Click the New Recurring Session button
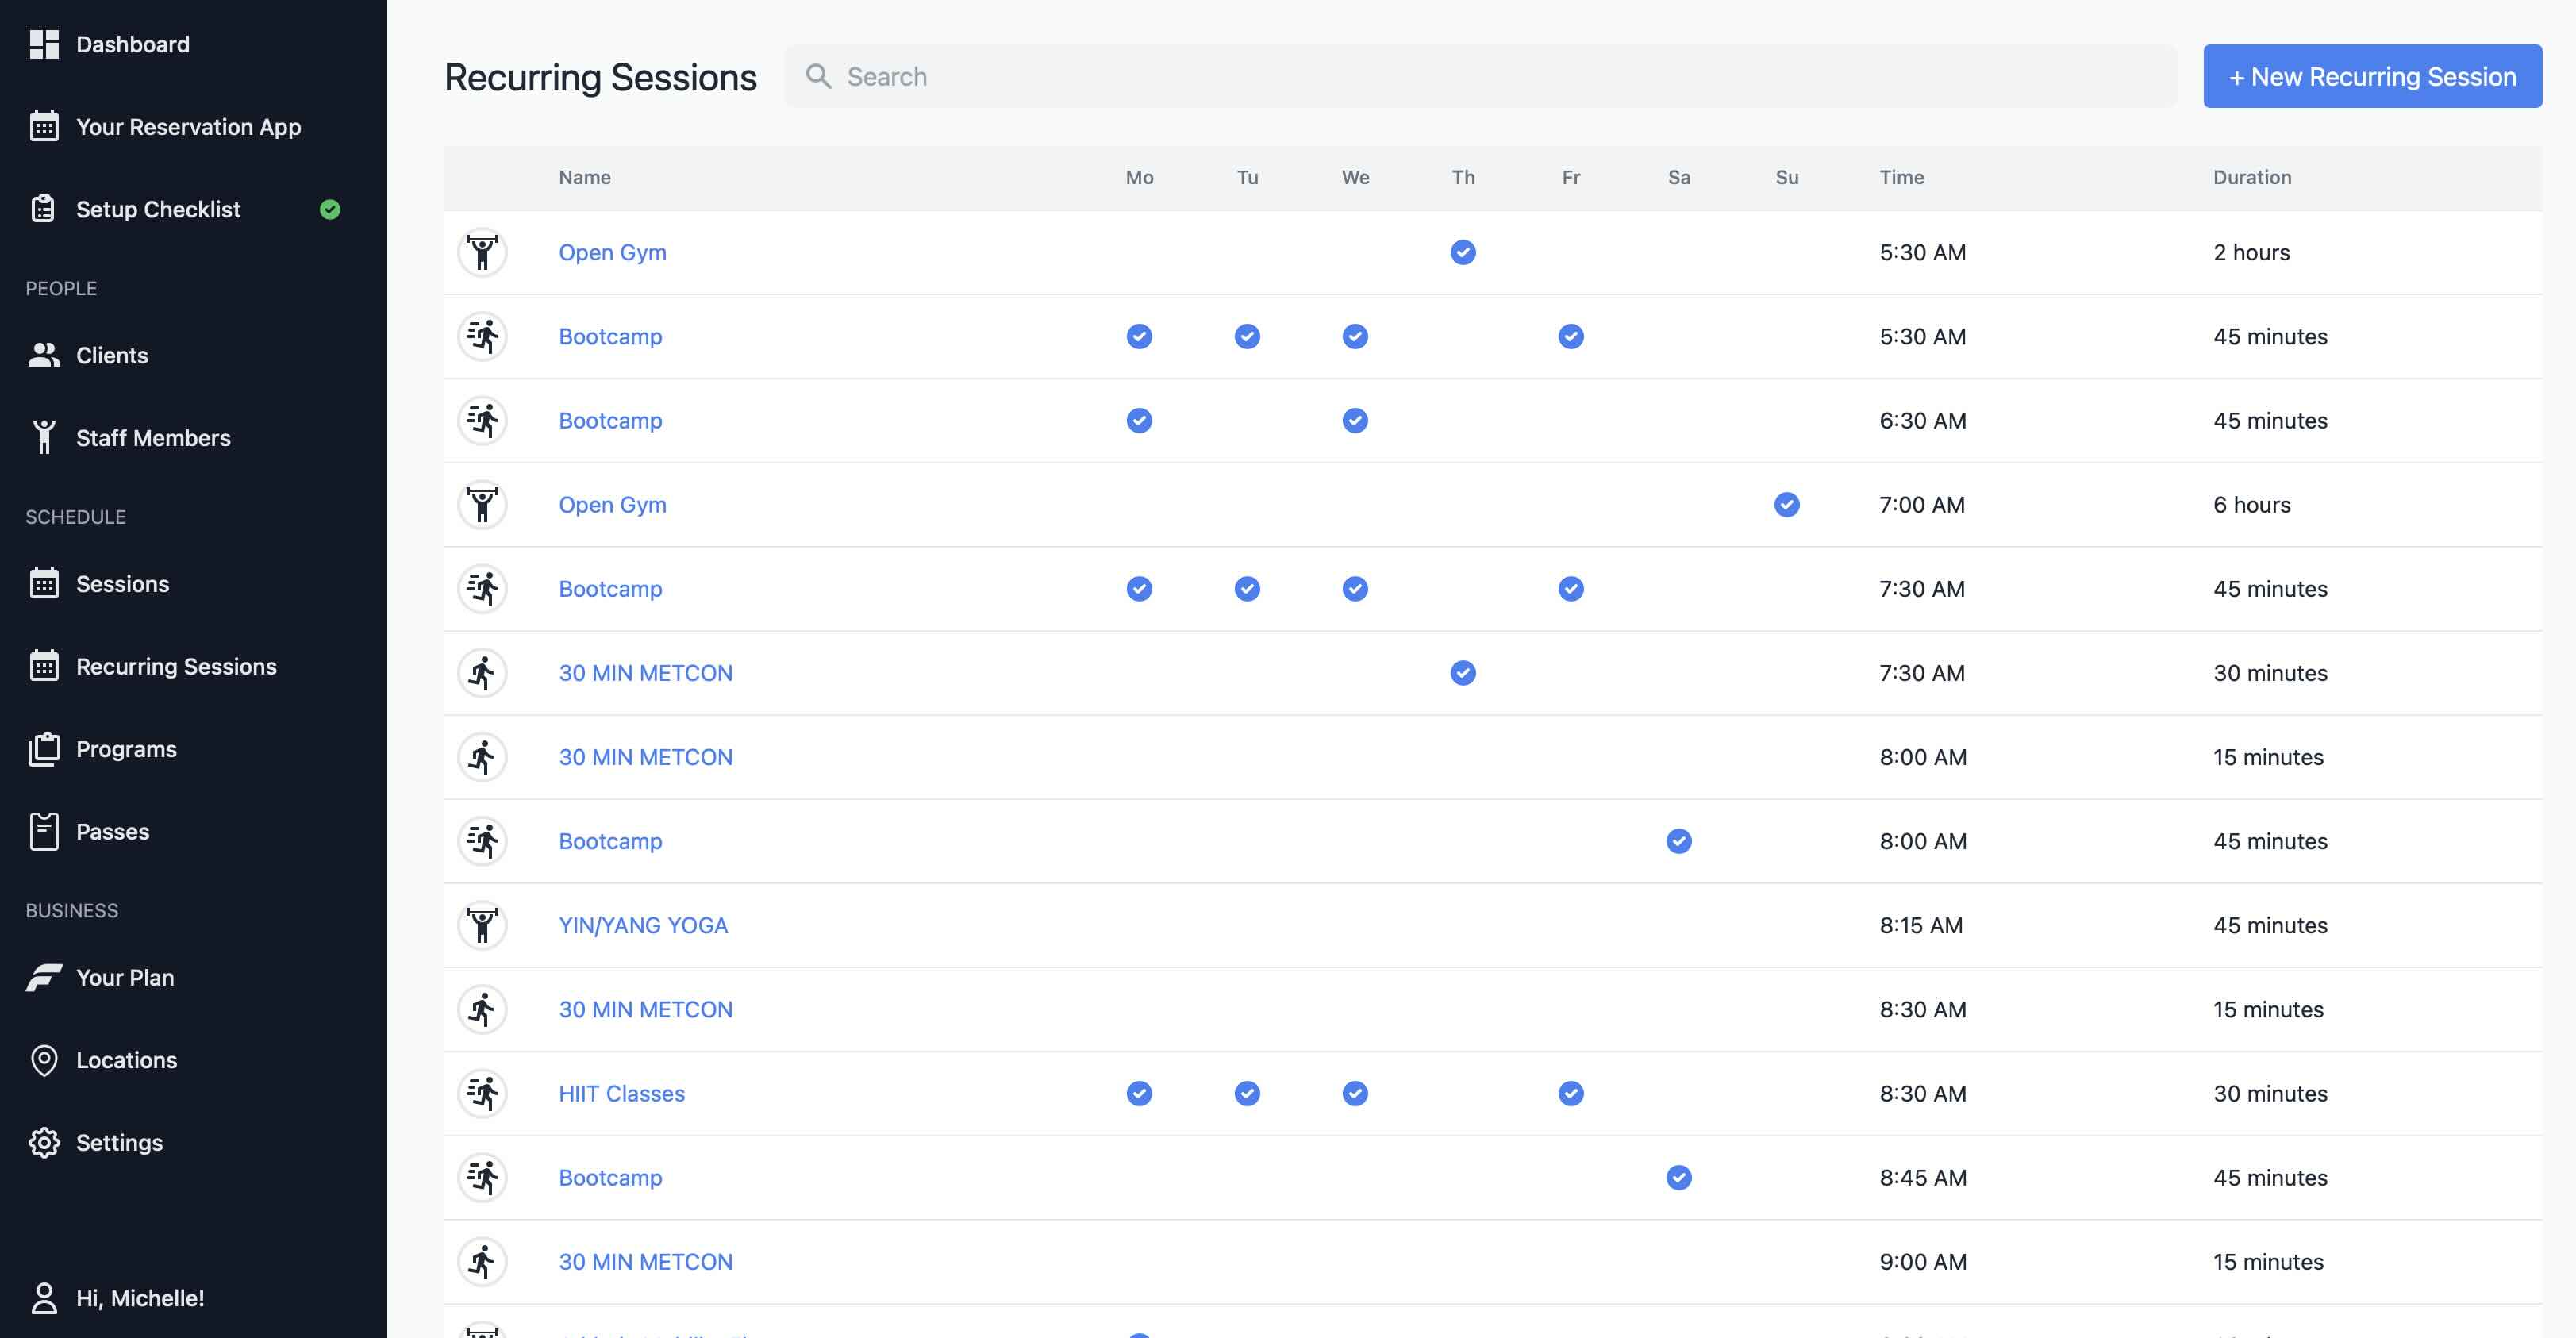Image resolution: width=2576 pixels, height=1338 pixels. coord(2372,76)
